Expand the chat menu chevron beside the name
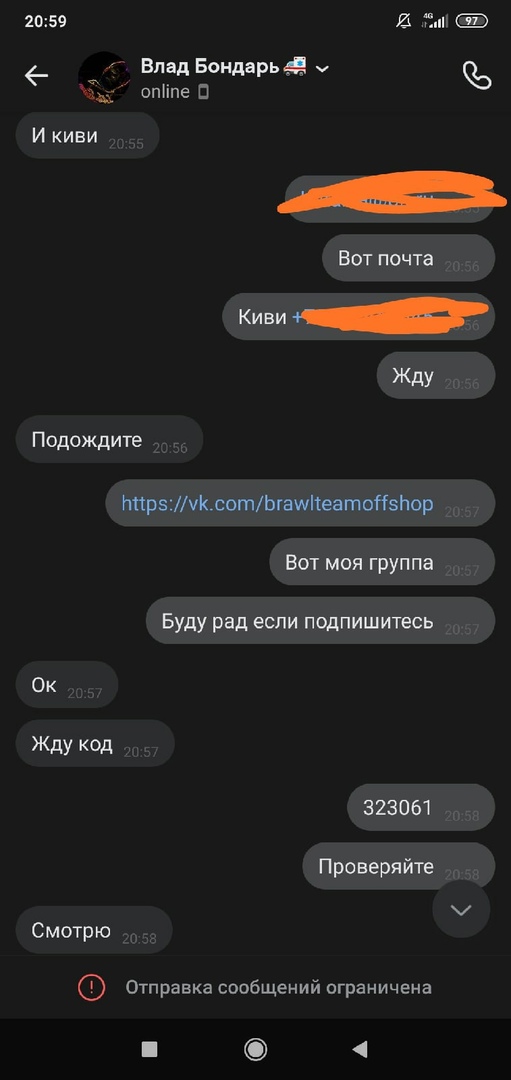511x1080 pixels. (322, 68)
